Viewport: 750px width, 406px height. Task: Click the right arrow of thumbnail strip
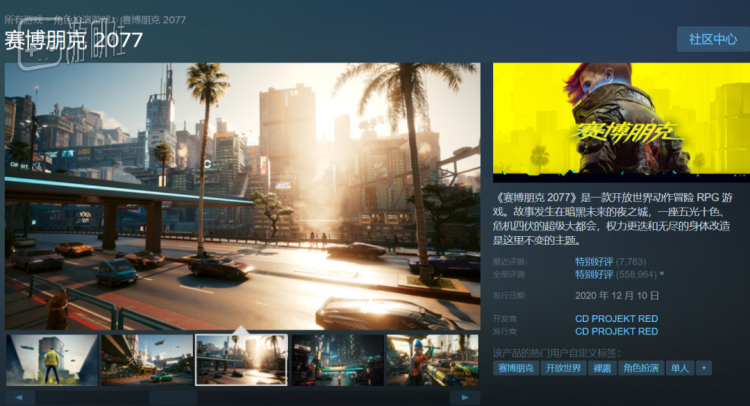coord(464,397)
